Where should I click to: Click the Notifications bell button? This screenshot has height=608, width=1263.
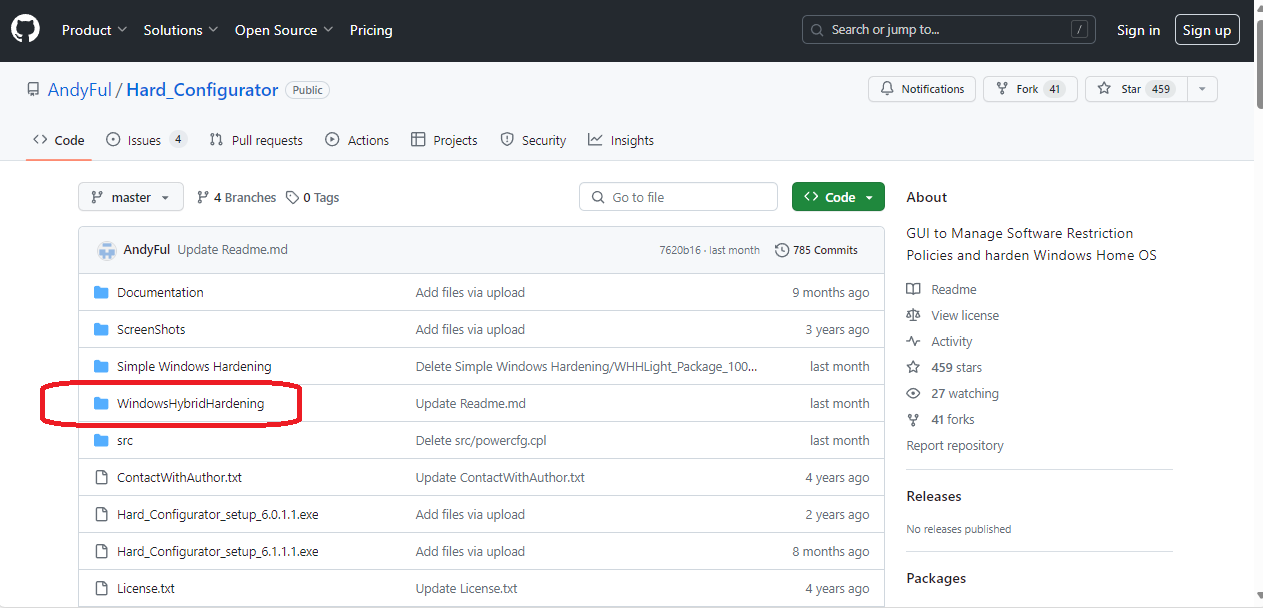922,89
